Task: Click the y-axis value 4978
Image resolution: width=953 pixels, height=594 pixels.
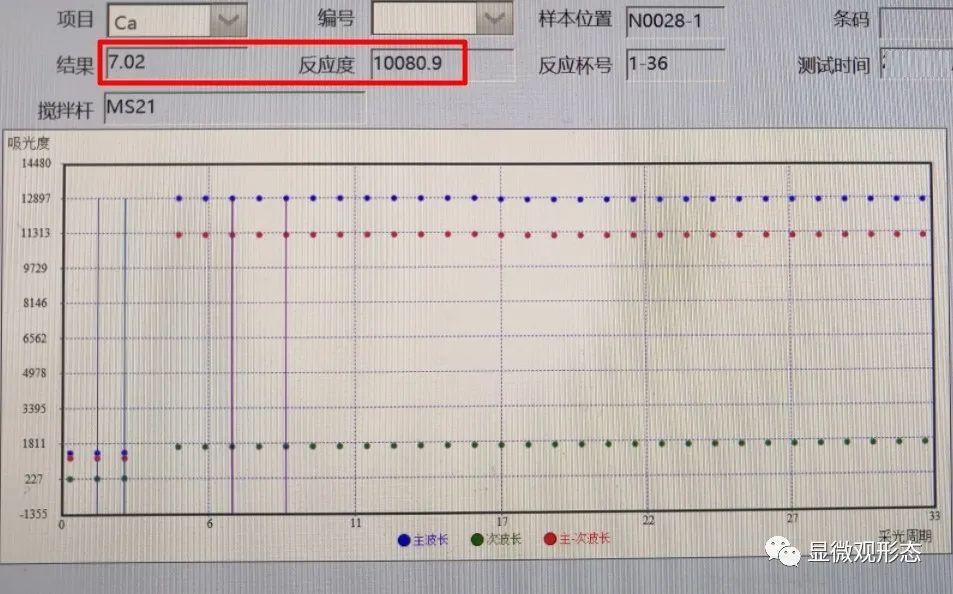Action: click(35, 373)
